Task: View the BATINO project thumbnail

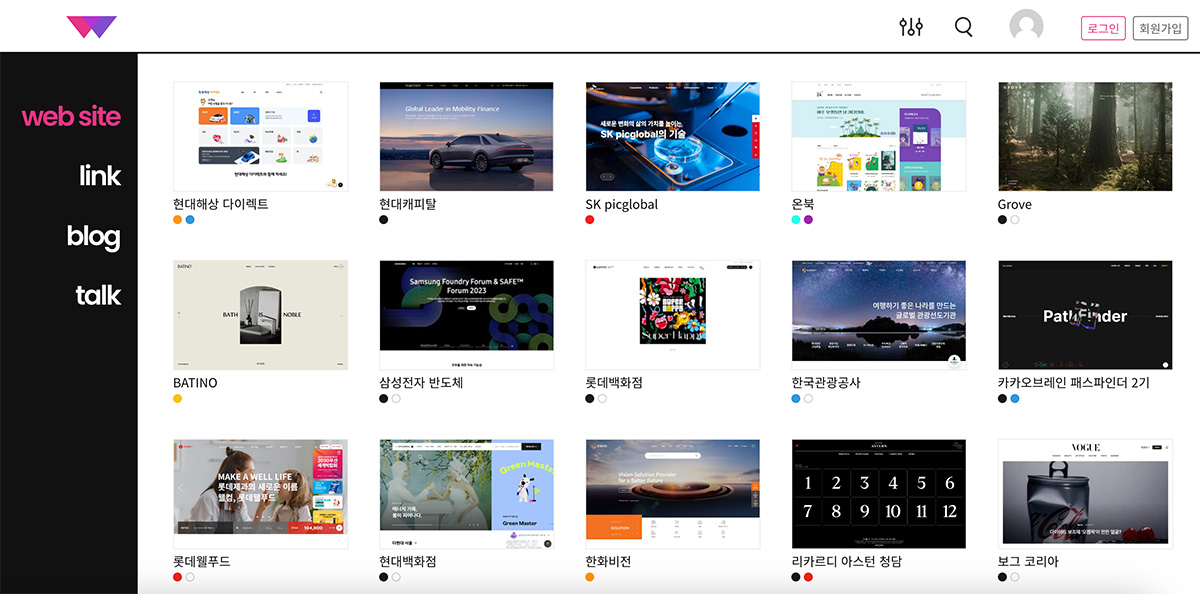Action: (260, 314)
